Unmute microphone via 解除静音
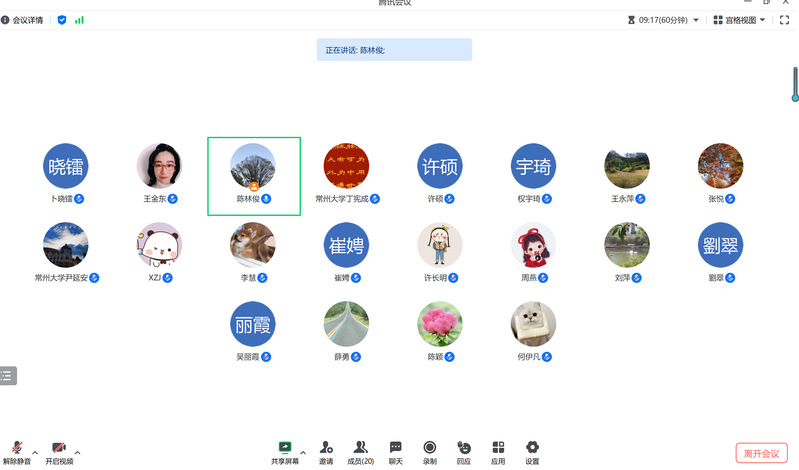 (17, 453)
